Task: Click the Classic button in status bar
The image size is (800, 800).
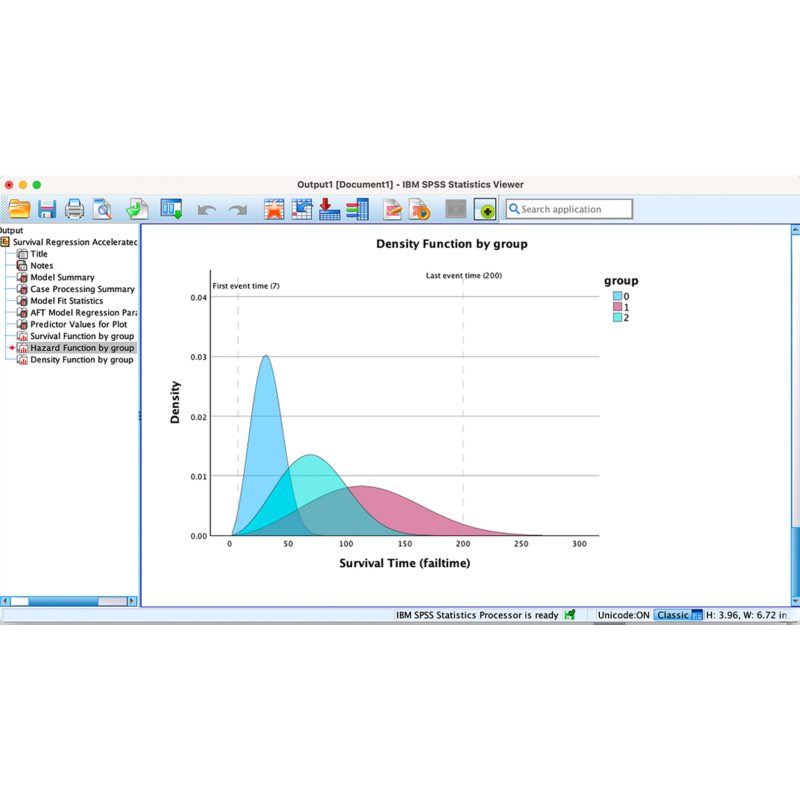Action: coord(672,615)
